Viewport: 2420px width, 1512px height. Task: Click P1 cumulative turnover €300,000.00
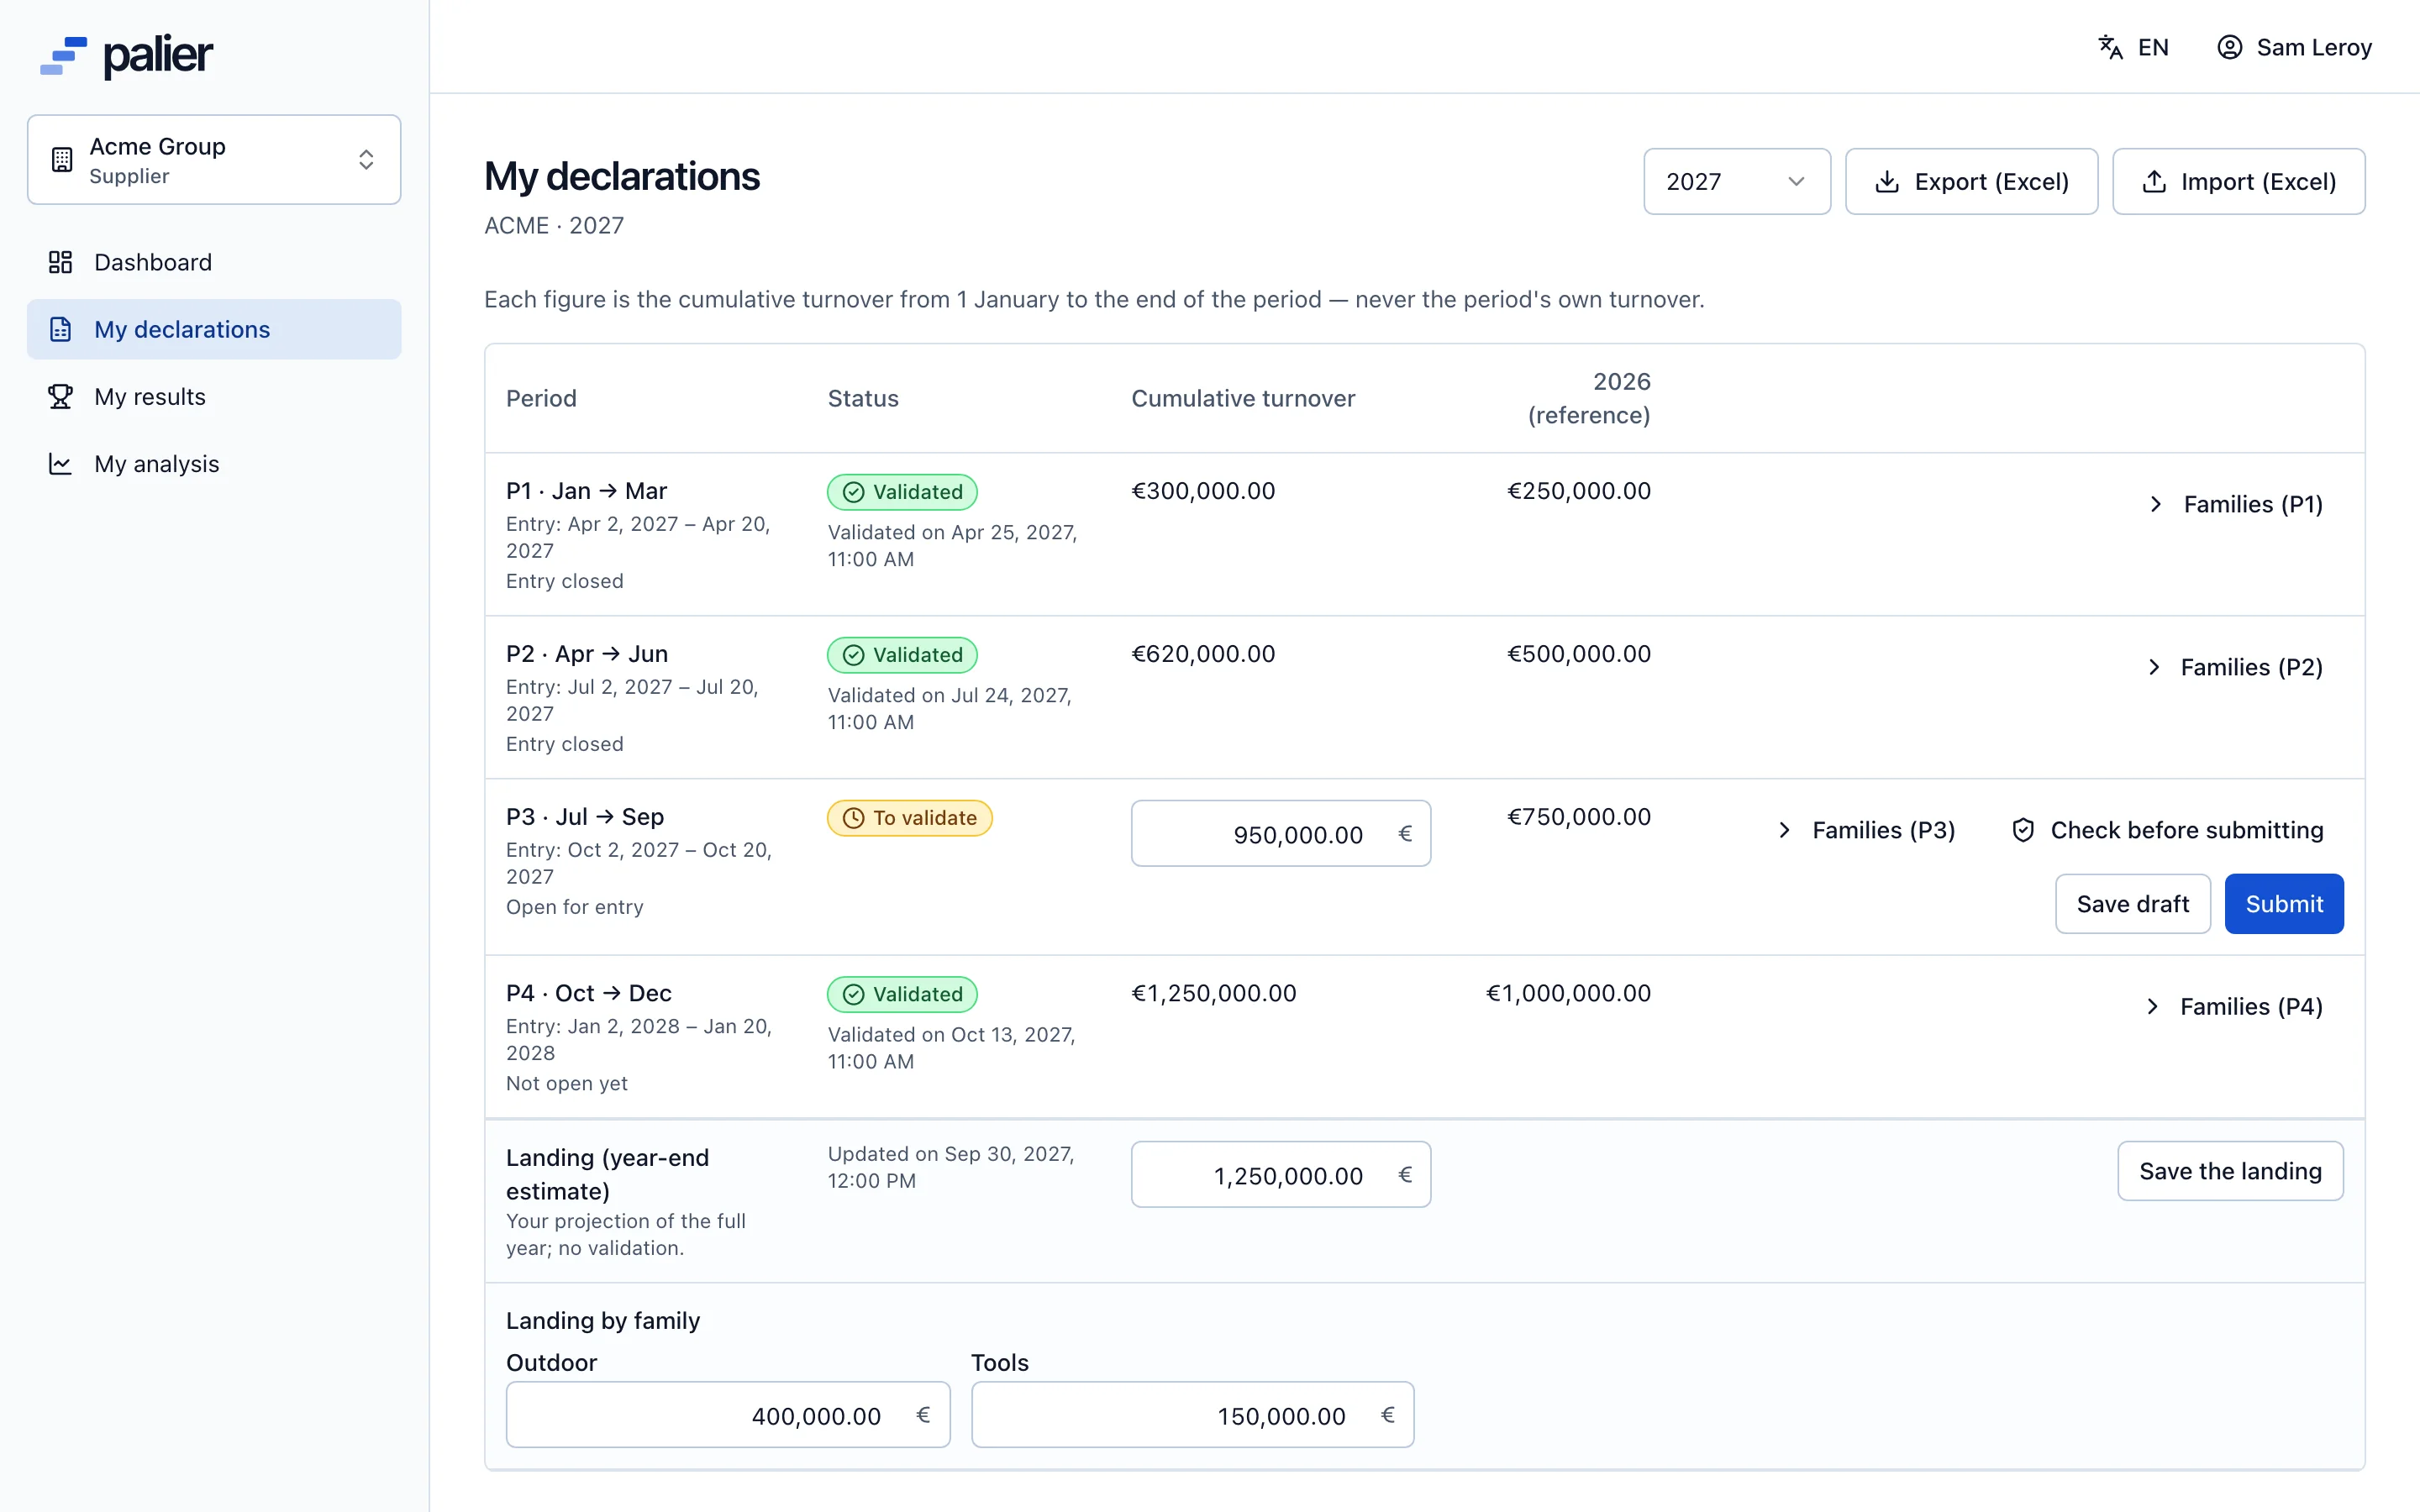click(1203, 491)
